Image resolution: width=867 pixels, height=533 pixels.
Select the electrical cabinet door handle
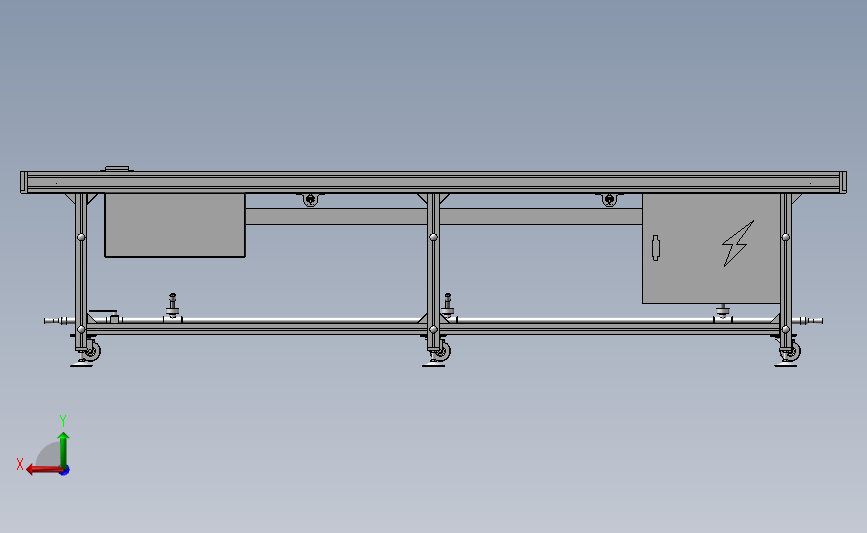point(656,248)
